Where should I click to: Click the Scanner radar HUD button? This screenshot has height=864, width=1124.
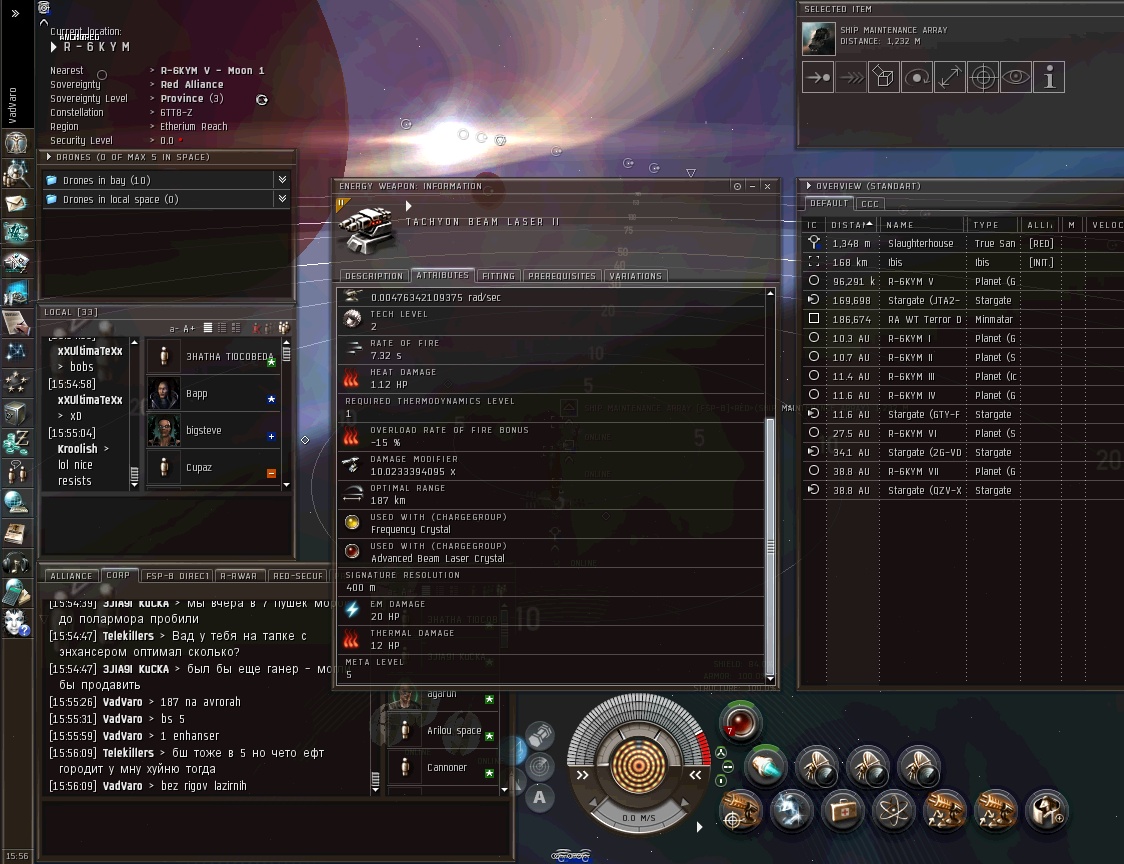coord(540,766)
